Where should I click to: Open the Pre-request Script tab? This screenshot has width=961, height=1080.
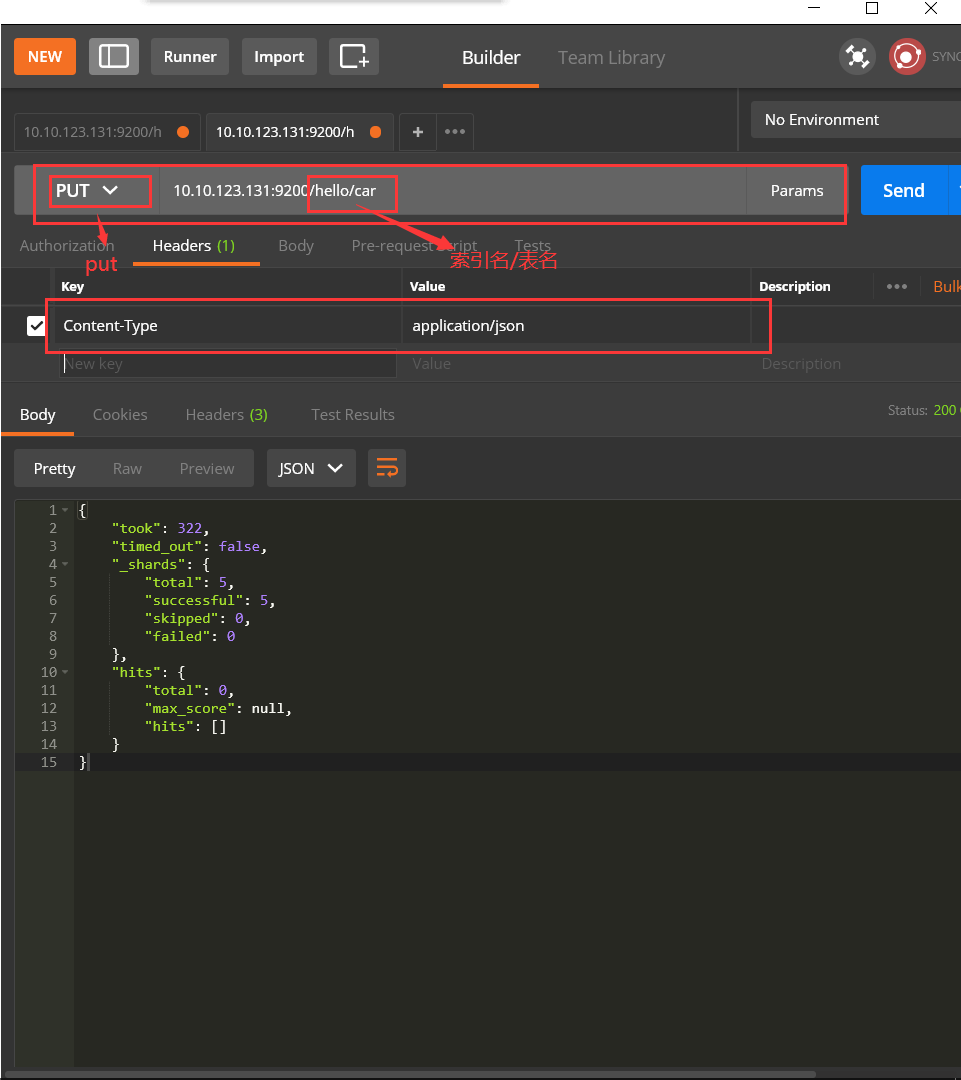coord(414,246)
